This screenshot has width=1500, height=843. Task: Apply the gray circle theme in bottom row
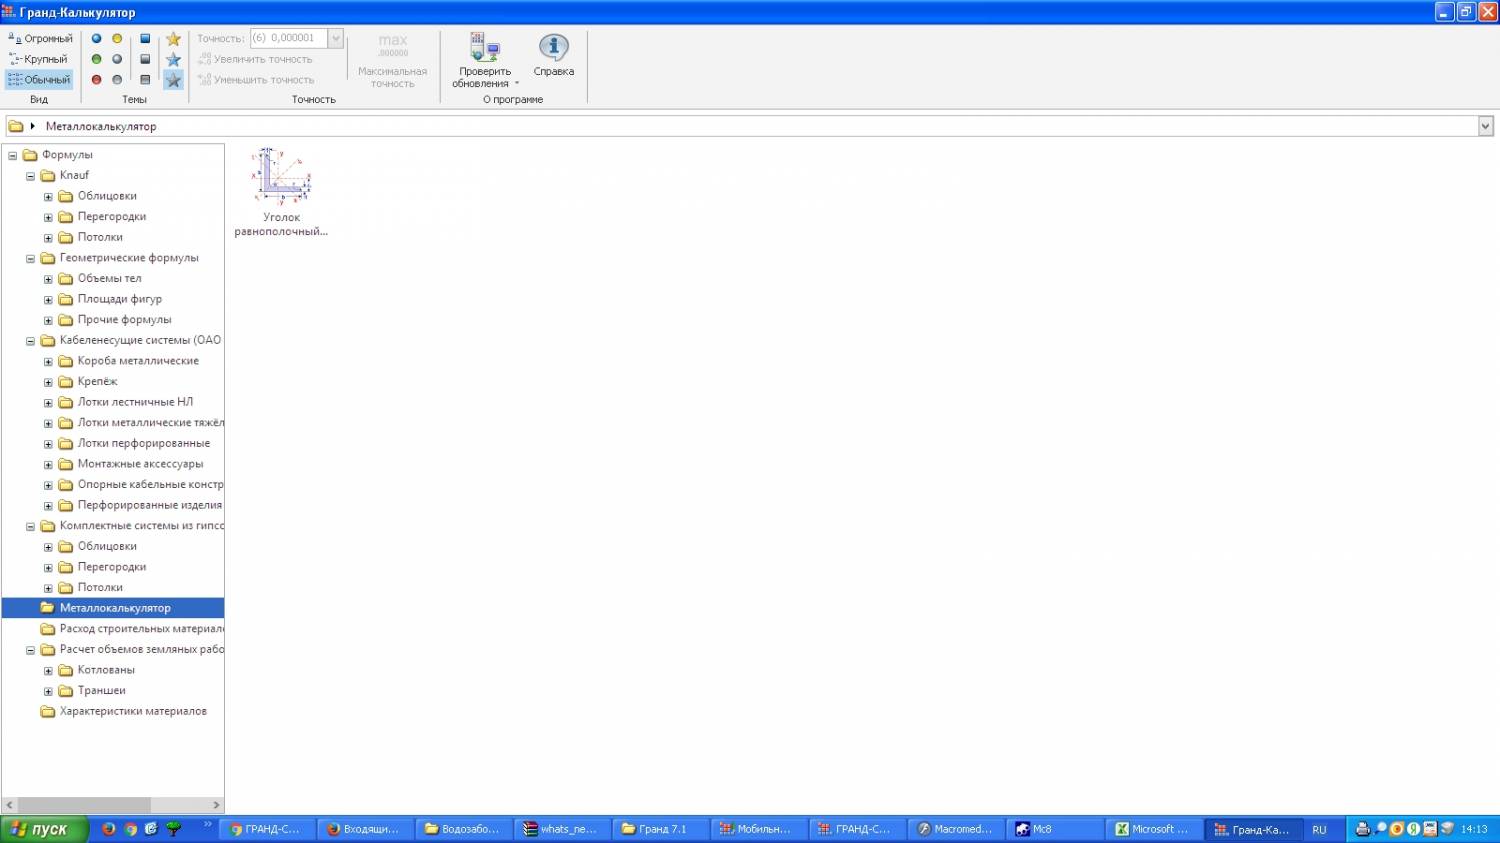pos(117,80)
